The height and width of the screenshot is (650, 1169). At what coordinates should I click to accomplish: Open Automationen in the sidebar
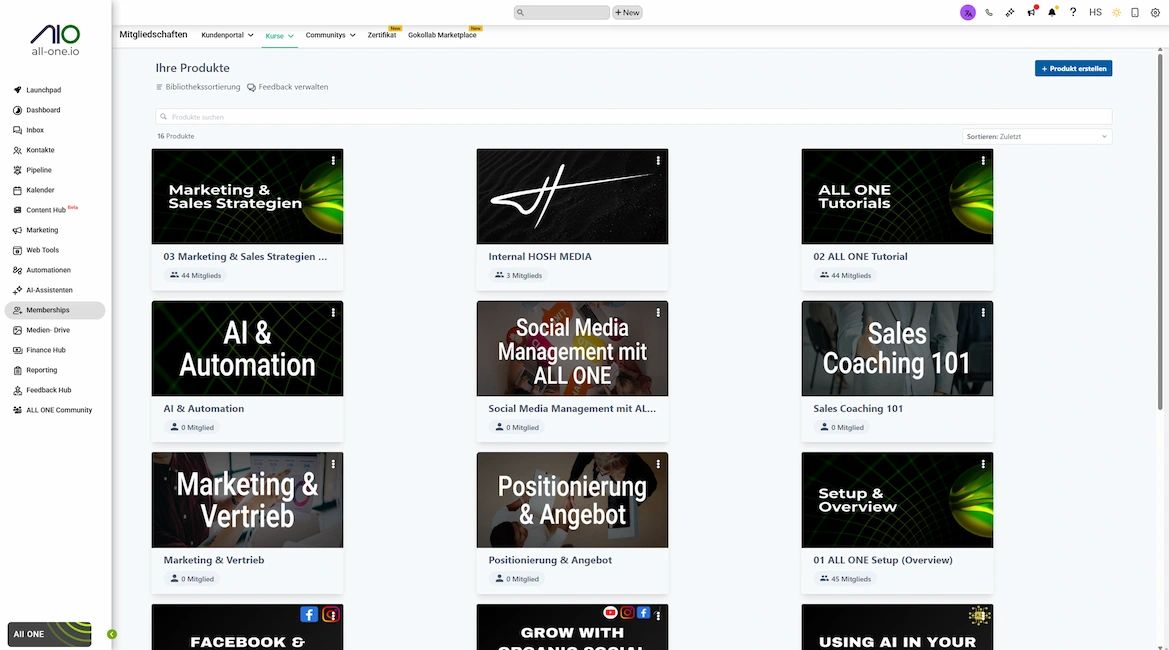(x=48, y=271)
